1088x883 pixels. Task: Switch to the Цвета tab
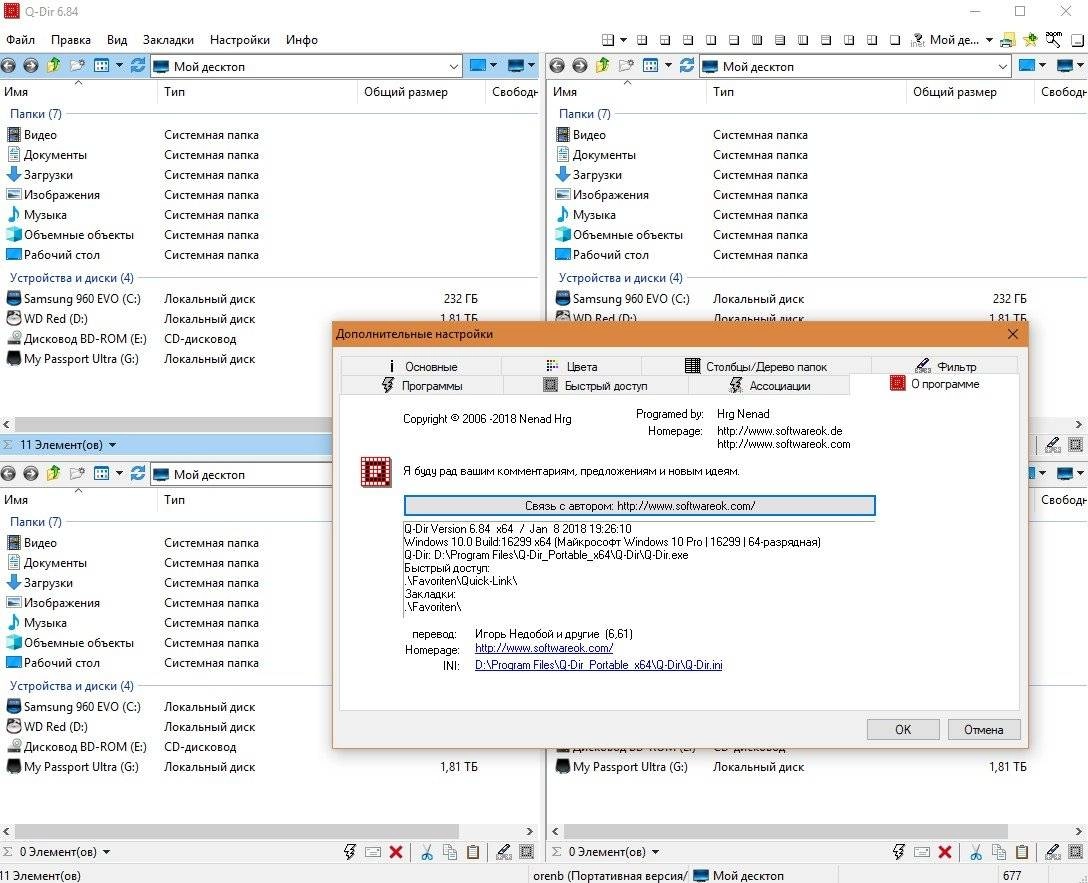point(571,366)
